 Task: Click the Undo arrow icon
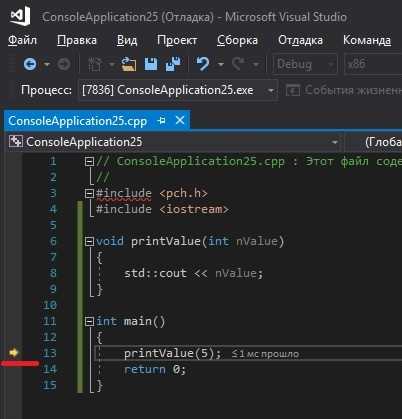pyautogui.click(x=203, y=64)
